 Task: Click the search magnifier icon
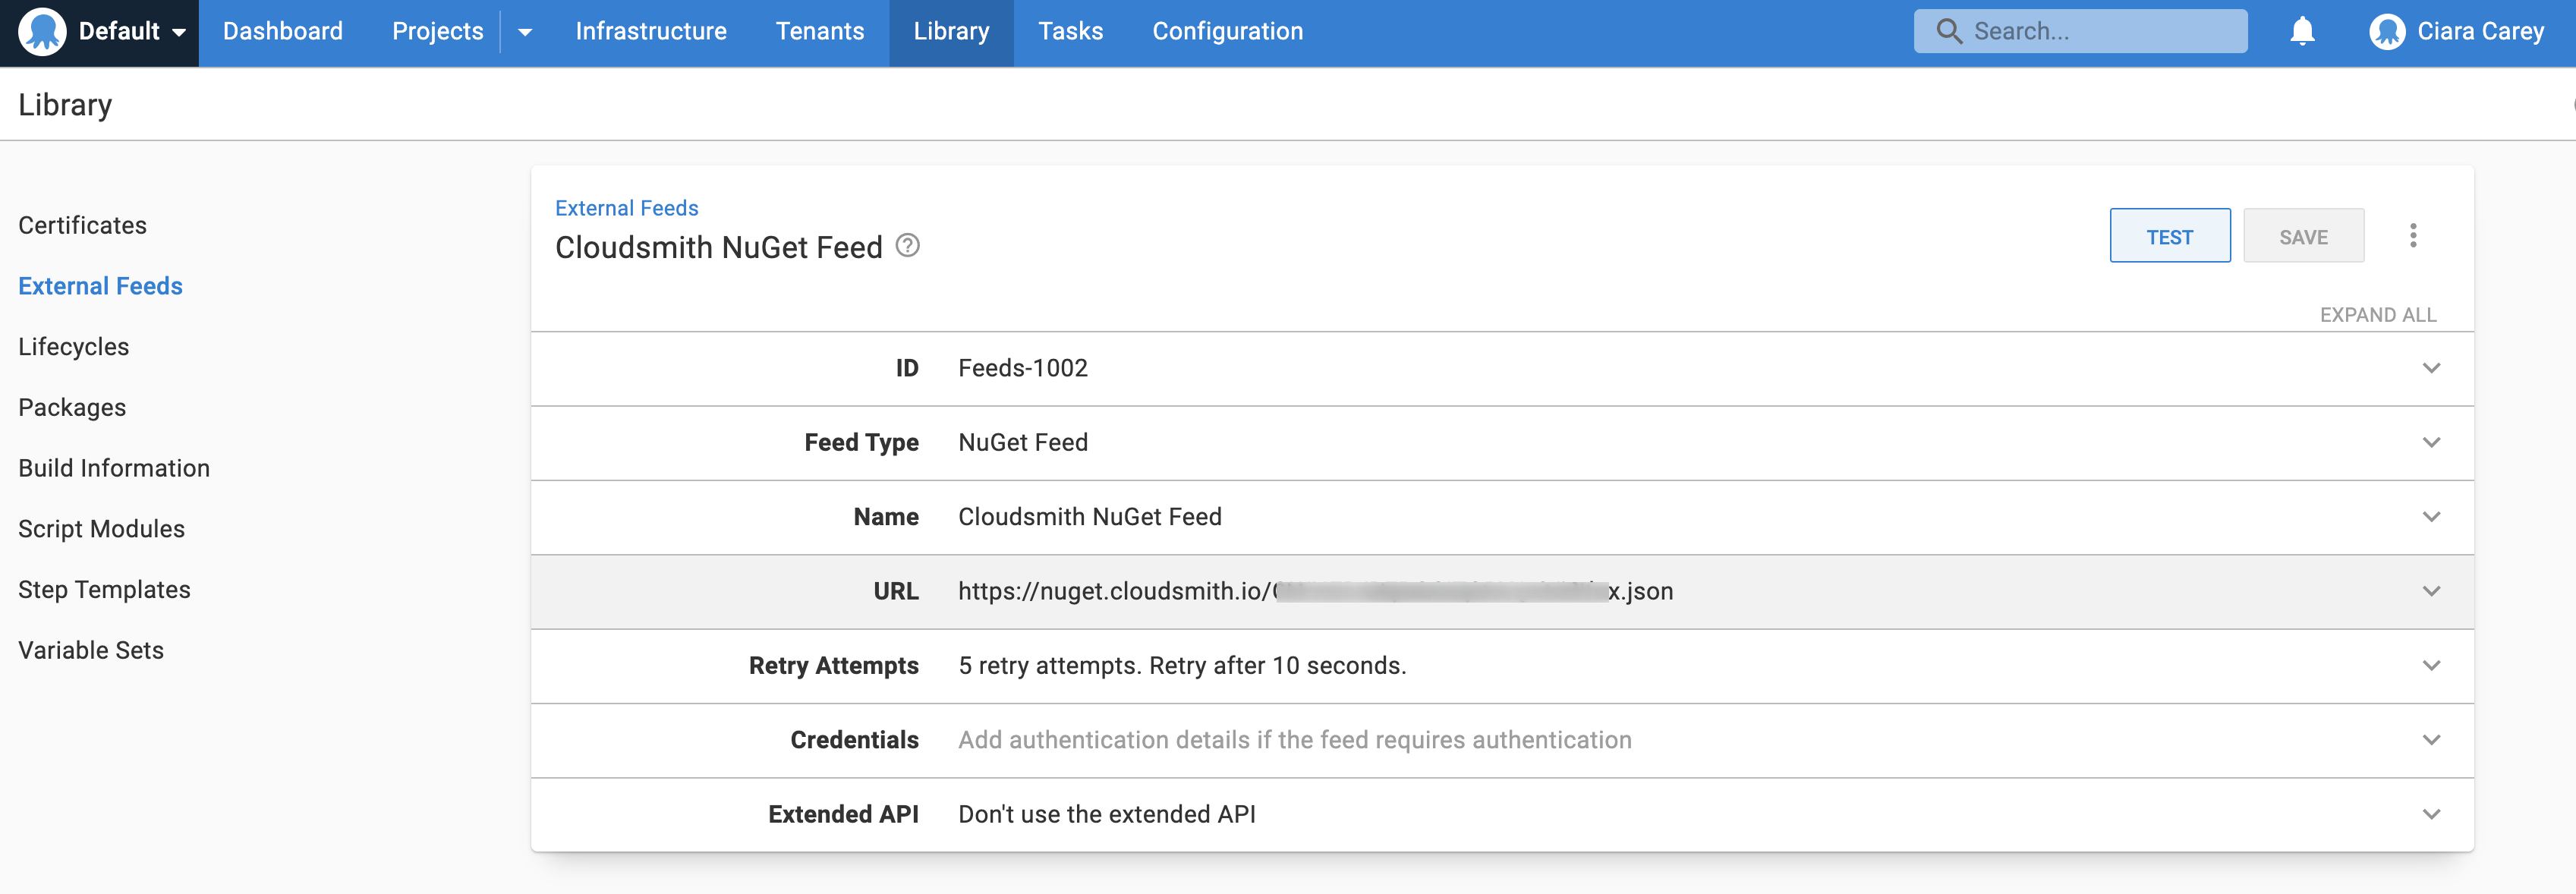coord(1949,31)
